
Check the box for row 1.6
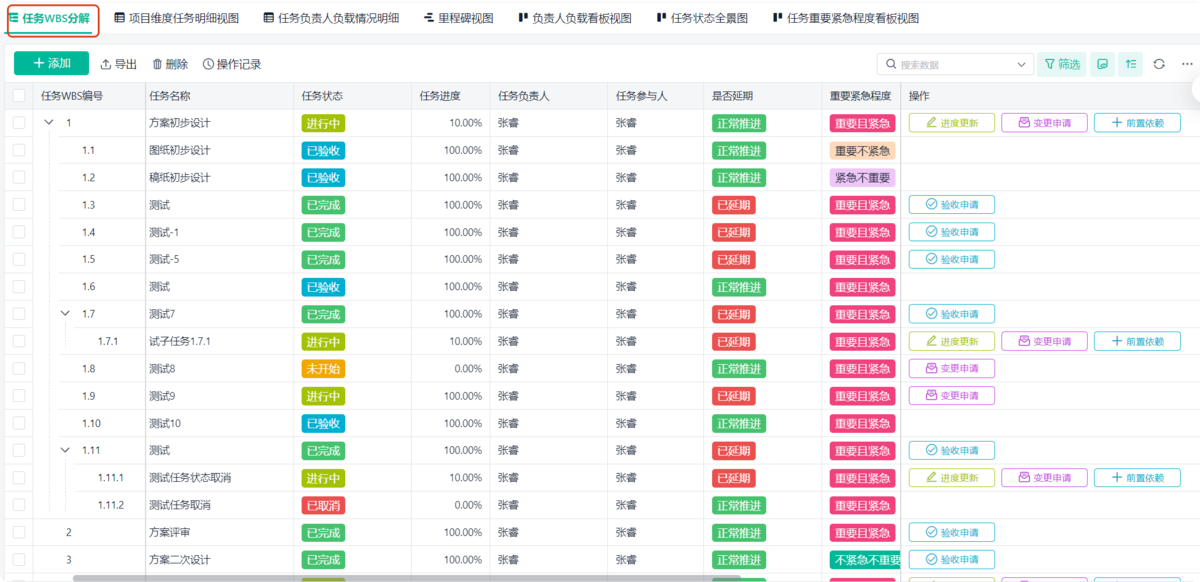[19, 286]
